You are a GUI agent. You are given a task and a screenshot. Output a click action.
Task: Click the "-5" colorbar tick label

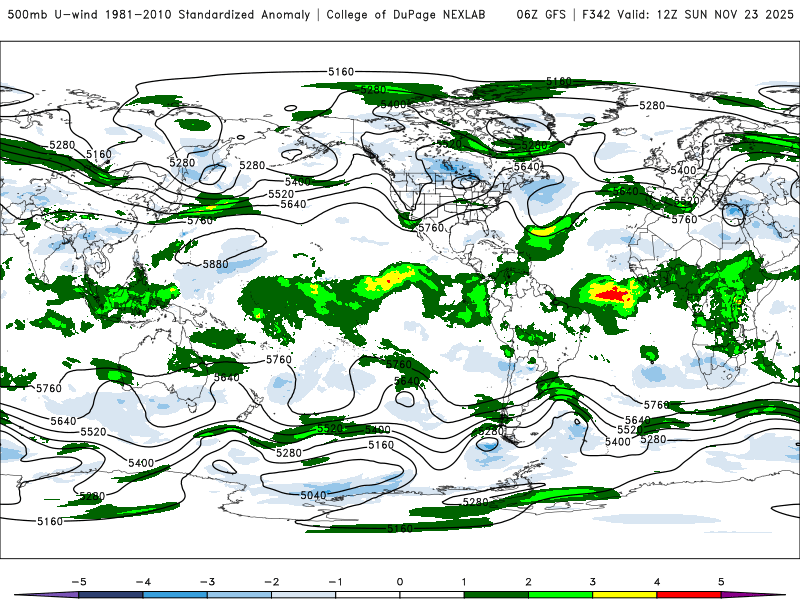[x=79, y=582]
